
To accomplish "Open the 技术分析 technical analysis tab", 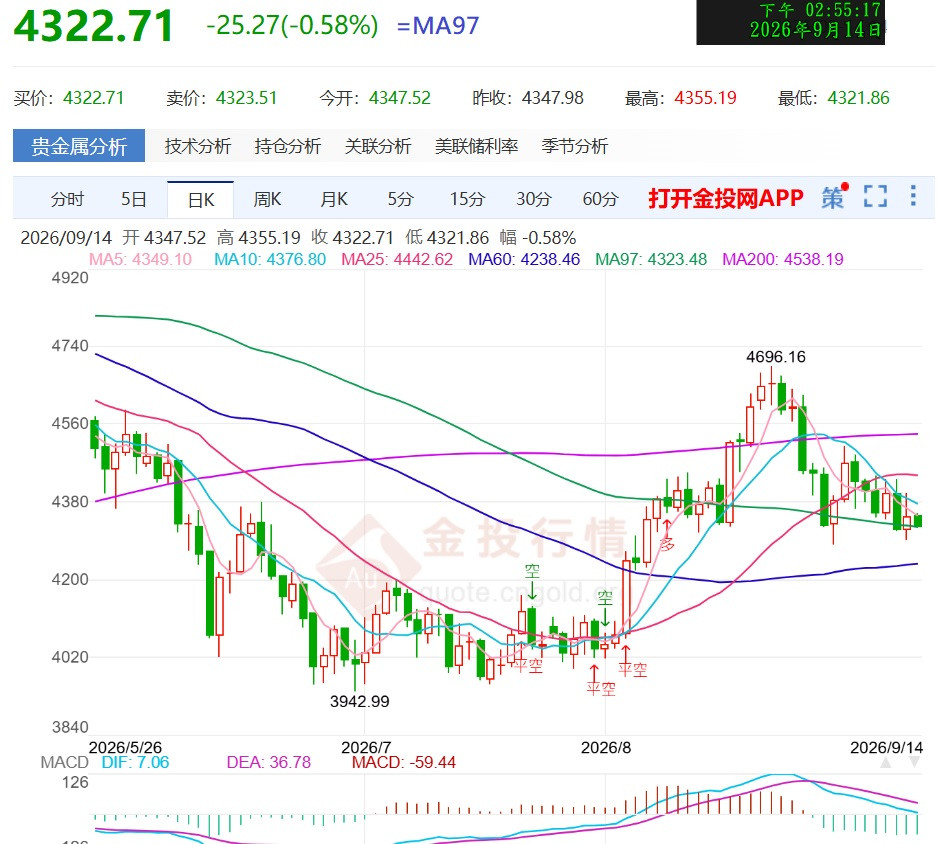I will point(198,146).
